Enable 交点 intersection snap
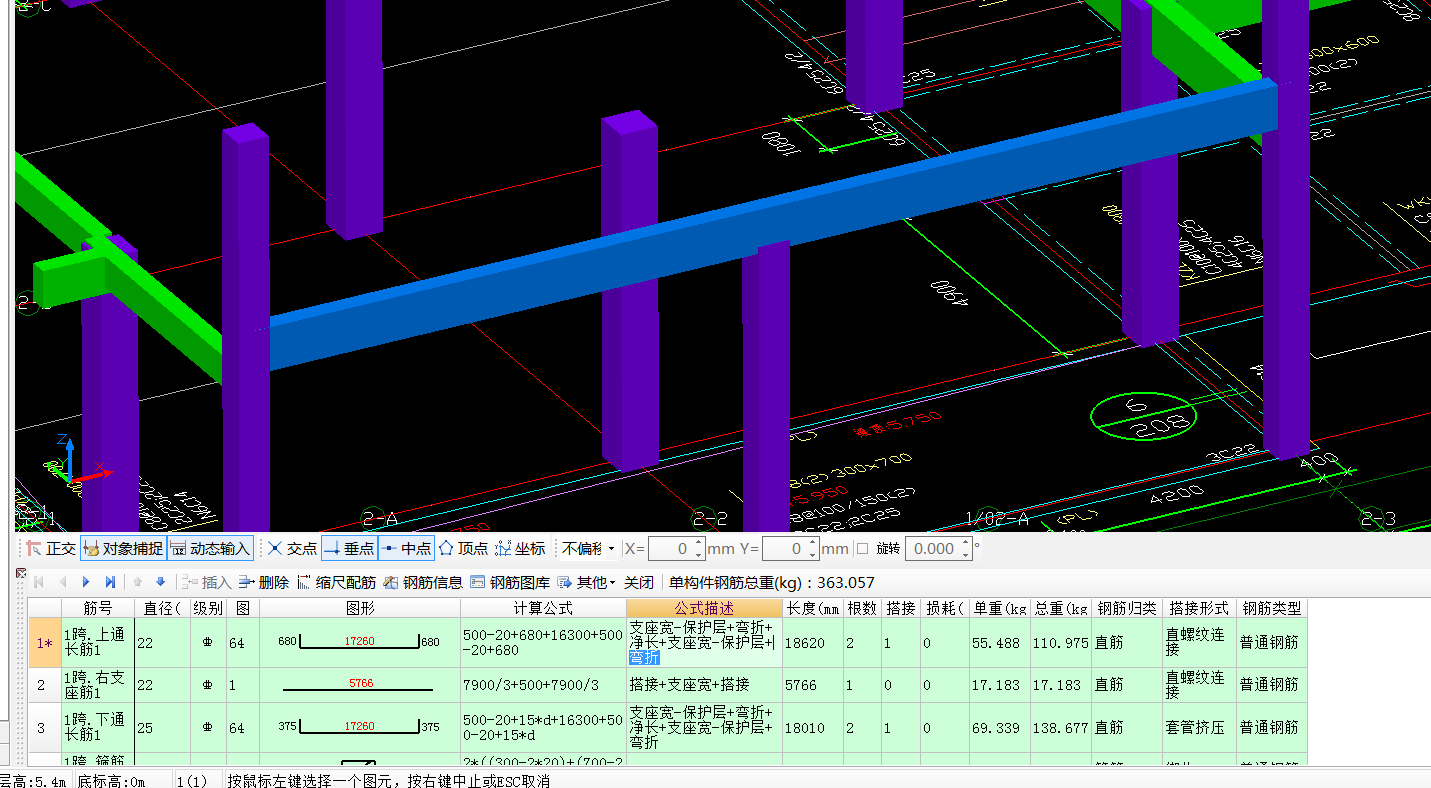1431x788 pixels. point(292,548)
